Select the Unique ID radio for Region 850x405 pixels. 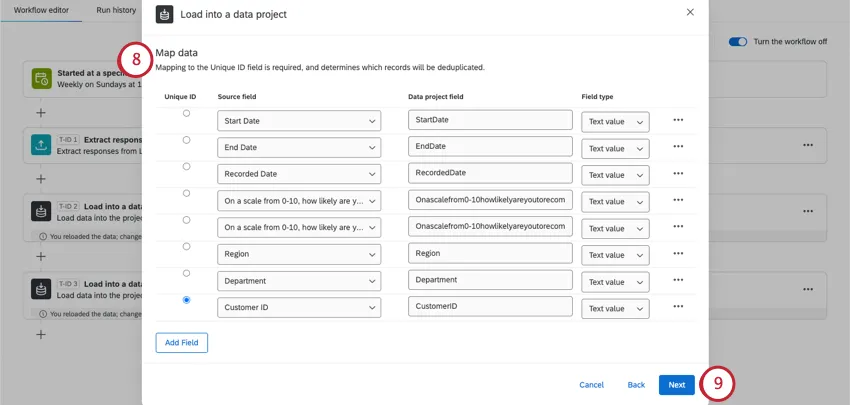[x=186, y=246]
